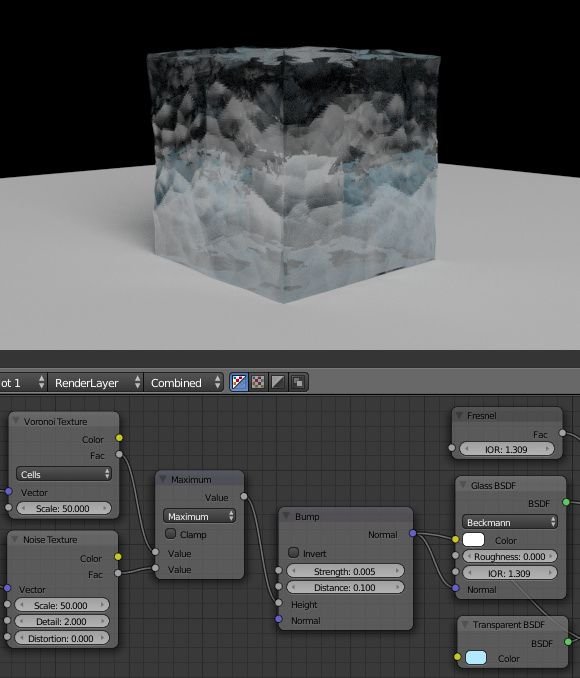Click Noise Texture Vector input socket
The height and width of the screenshot is (678, 580).
(x=7, y=588)
